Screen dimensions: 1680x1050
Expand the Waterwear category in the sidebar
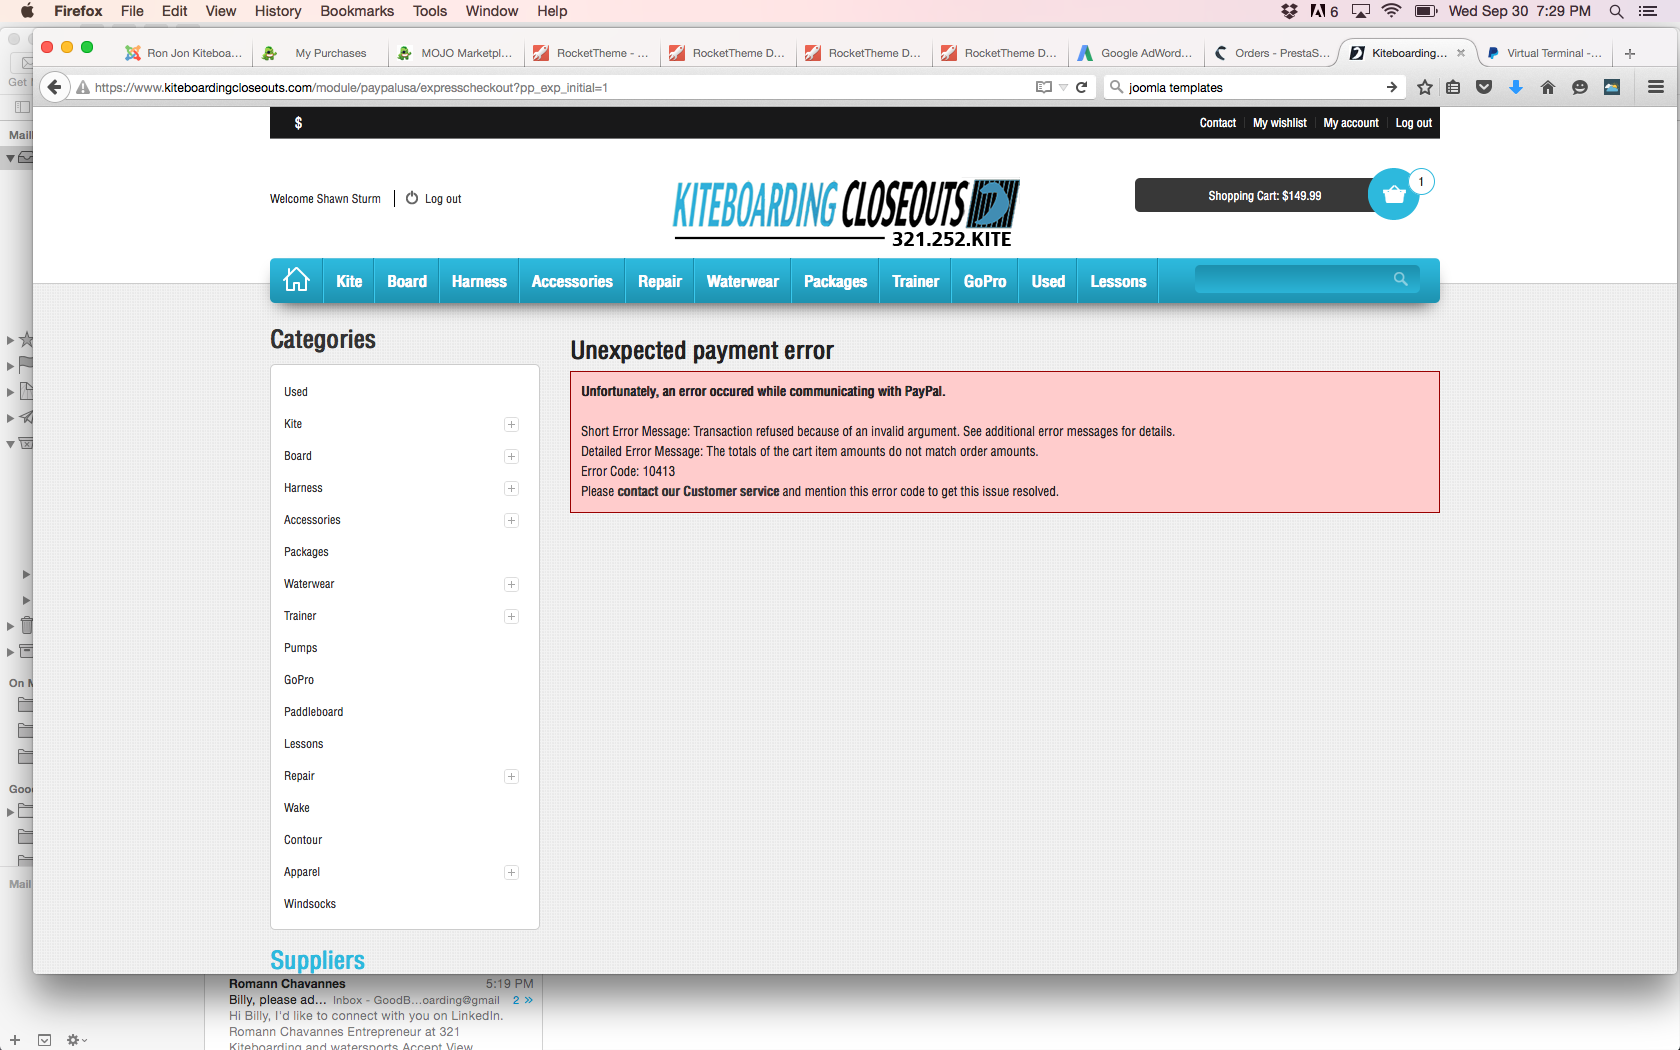[511, 584]
